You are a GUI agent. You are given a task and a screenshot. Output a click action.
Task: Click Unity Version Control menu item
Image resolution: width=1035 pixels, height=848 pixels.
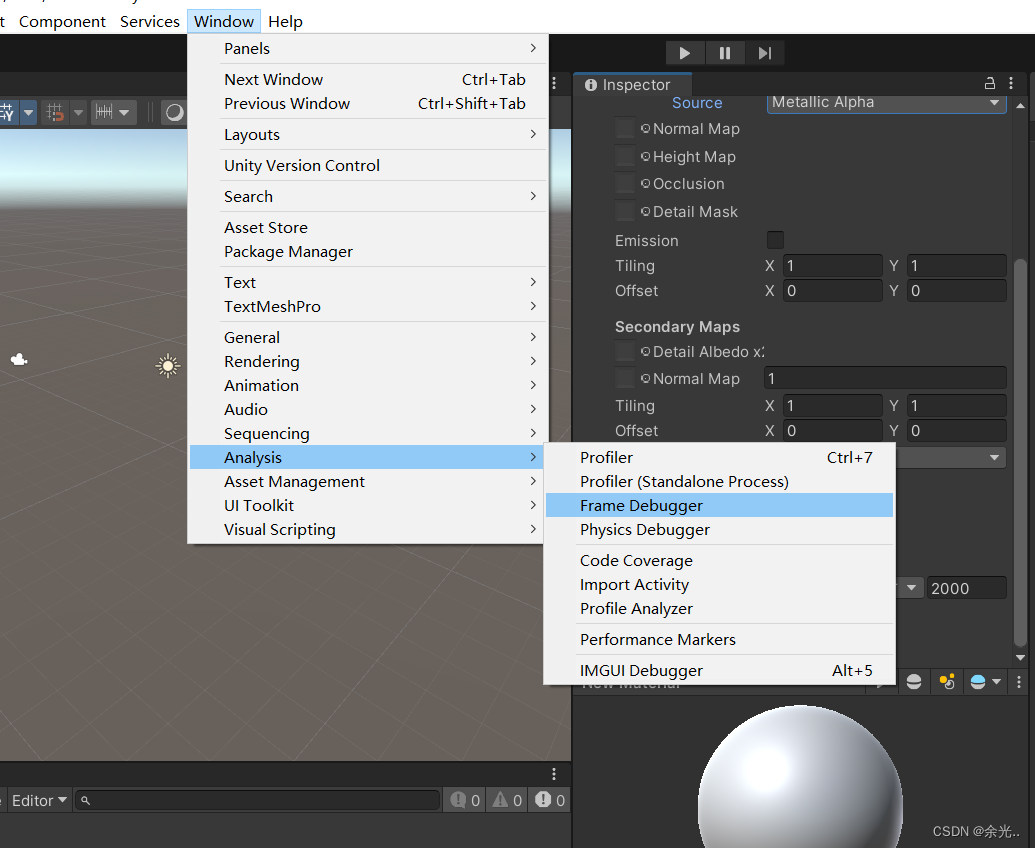370,166
